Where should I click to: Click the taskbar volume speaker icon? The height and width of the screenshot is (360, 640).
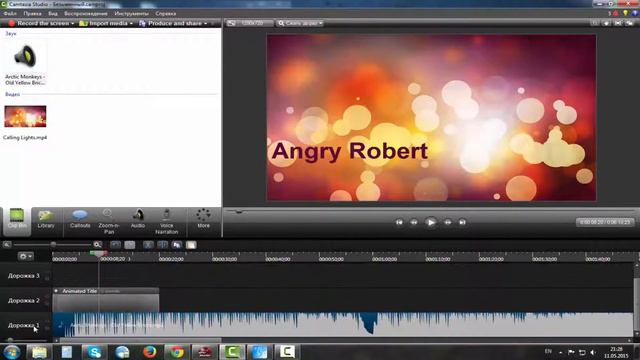[x=593, y=352]
